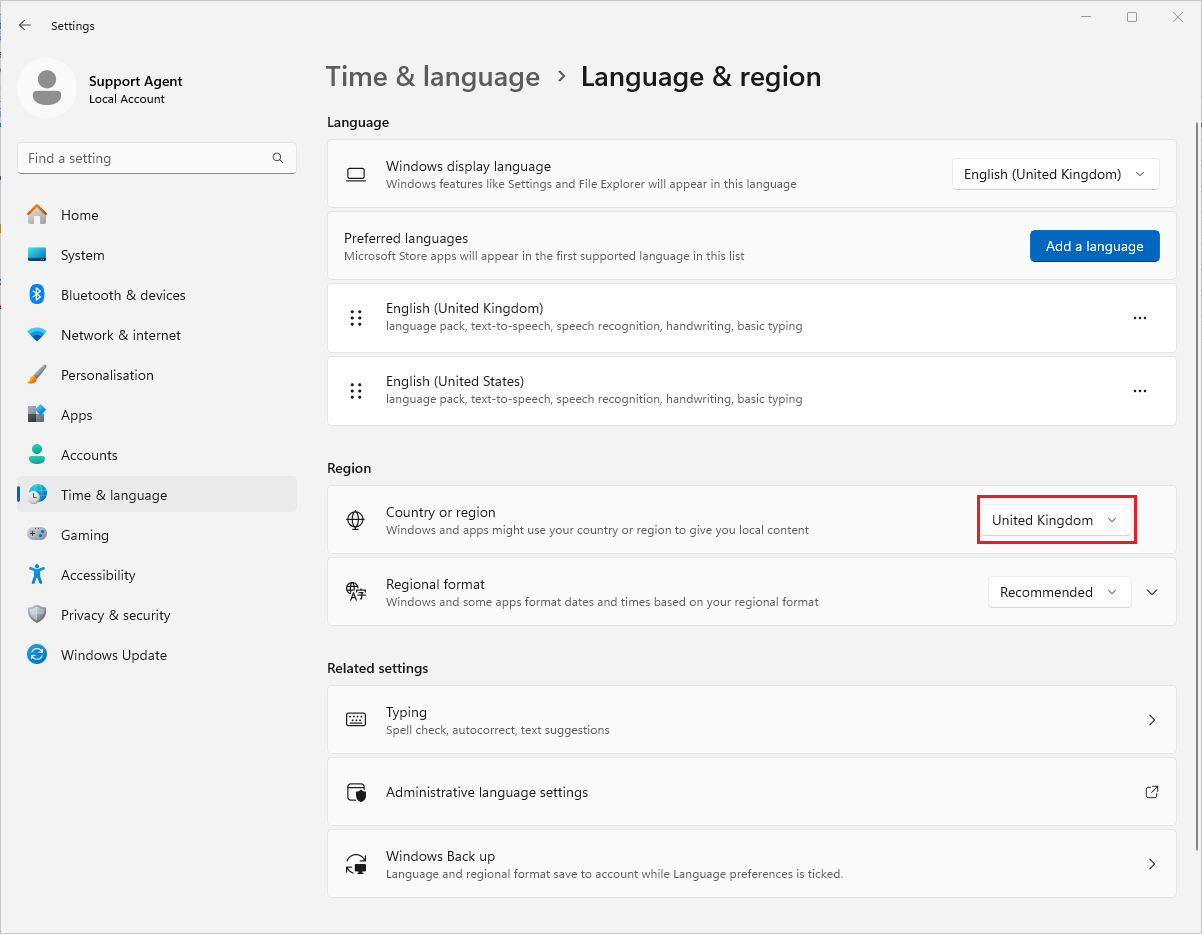Open the Country or region dropdown
The image size is (1202, 934).
click(1055, 520)
